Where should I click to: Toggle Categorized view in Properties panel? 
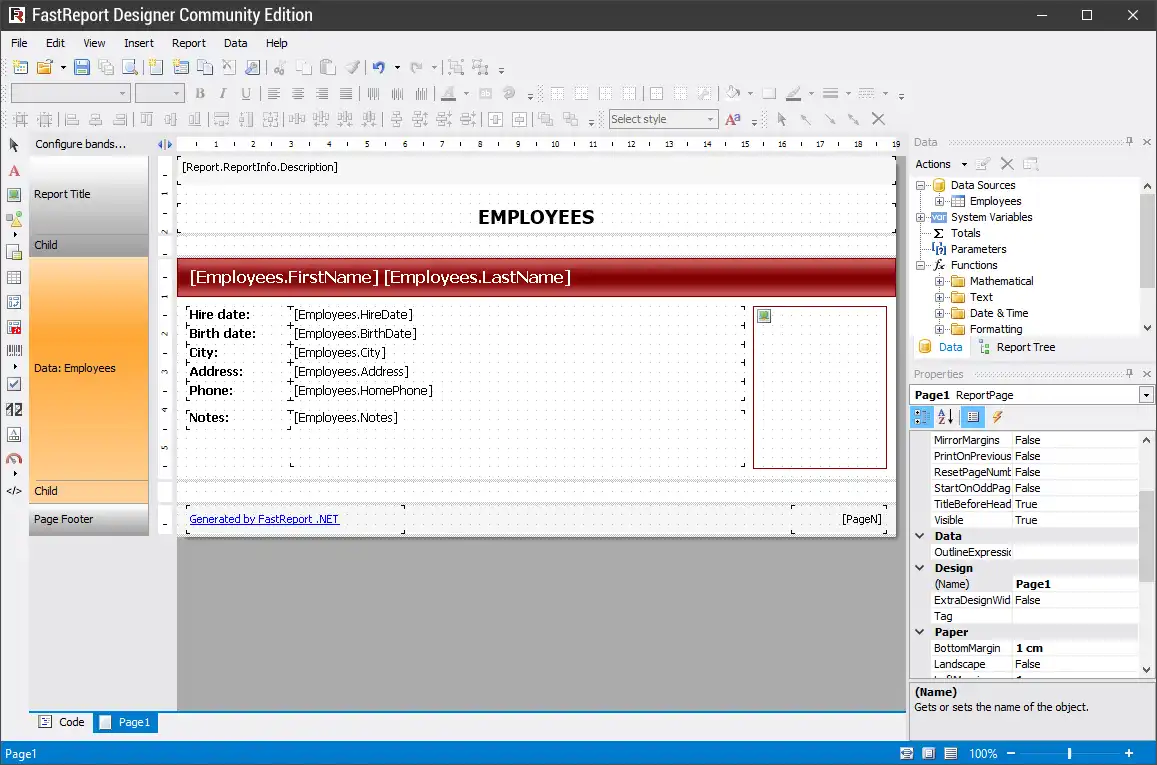pos(922,417)
